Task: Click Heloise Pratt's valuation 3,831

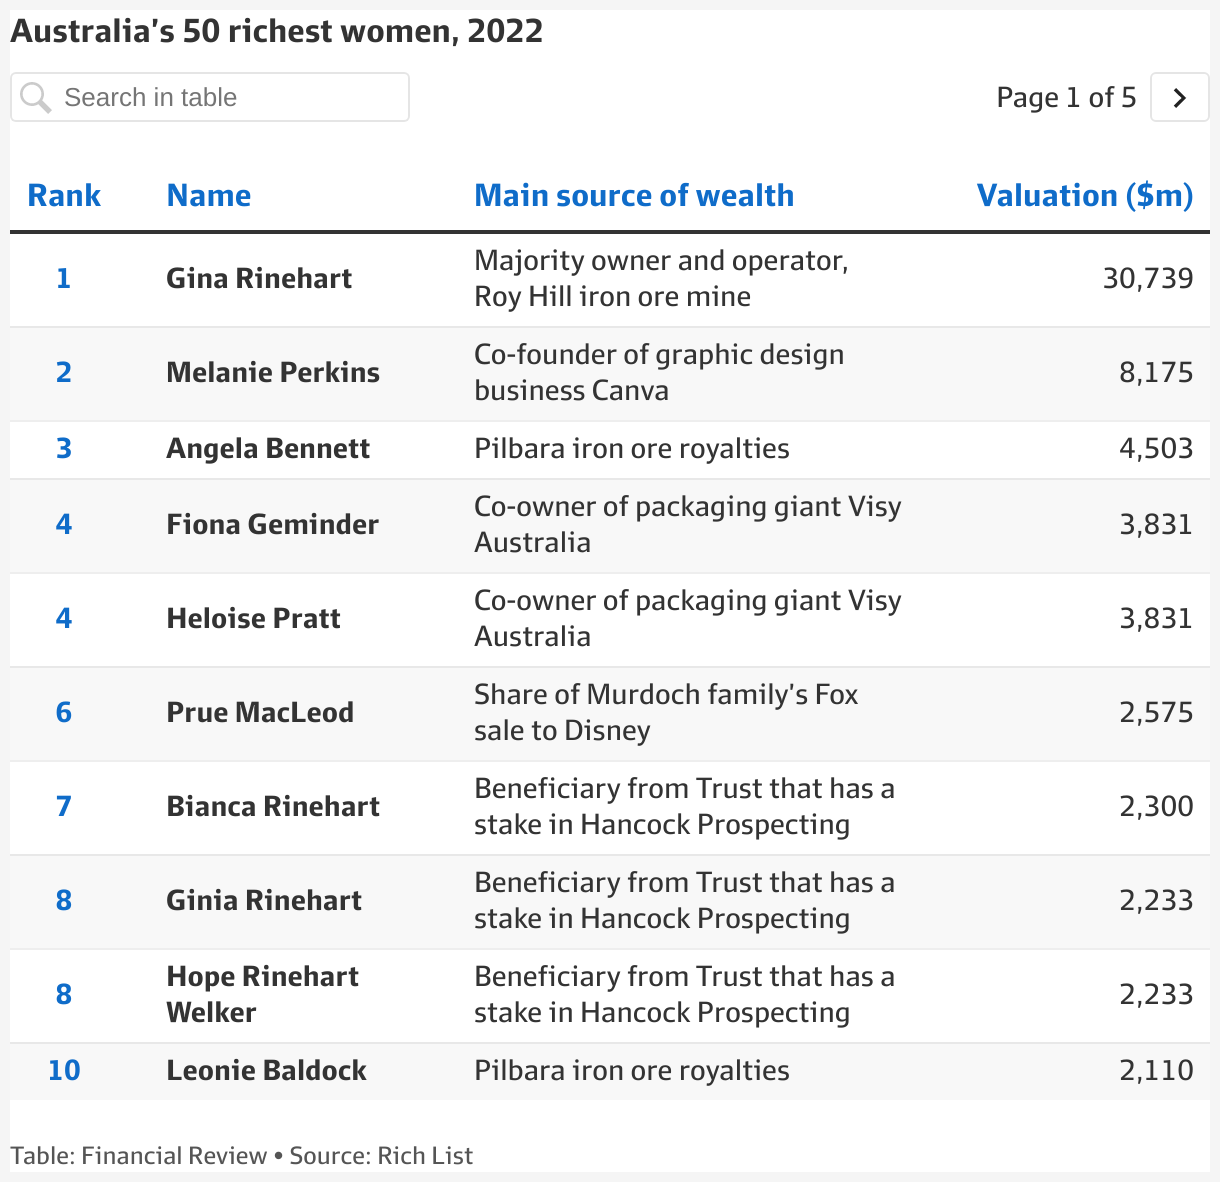Action: [x=1156, y=618]
